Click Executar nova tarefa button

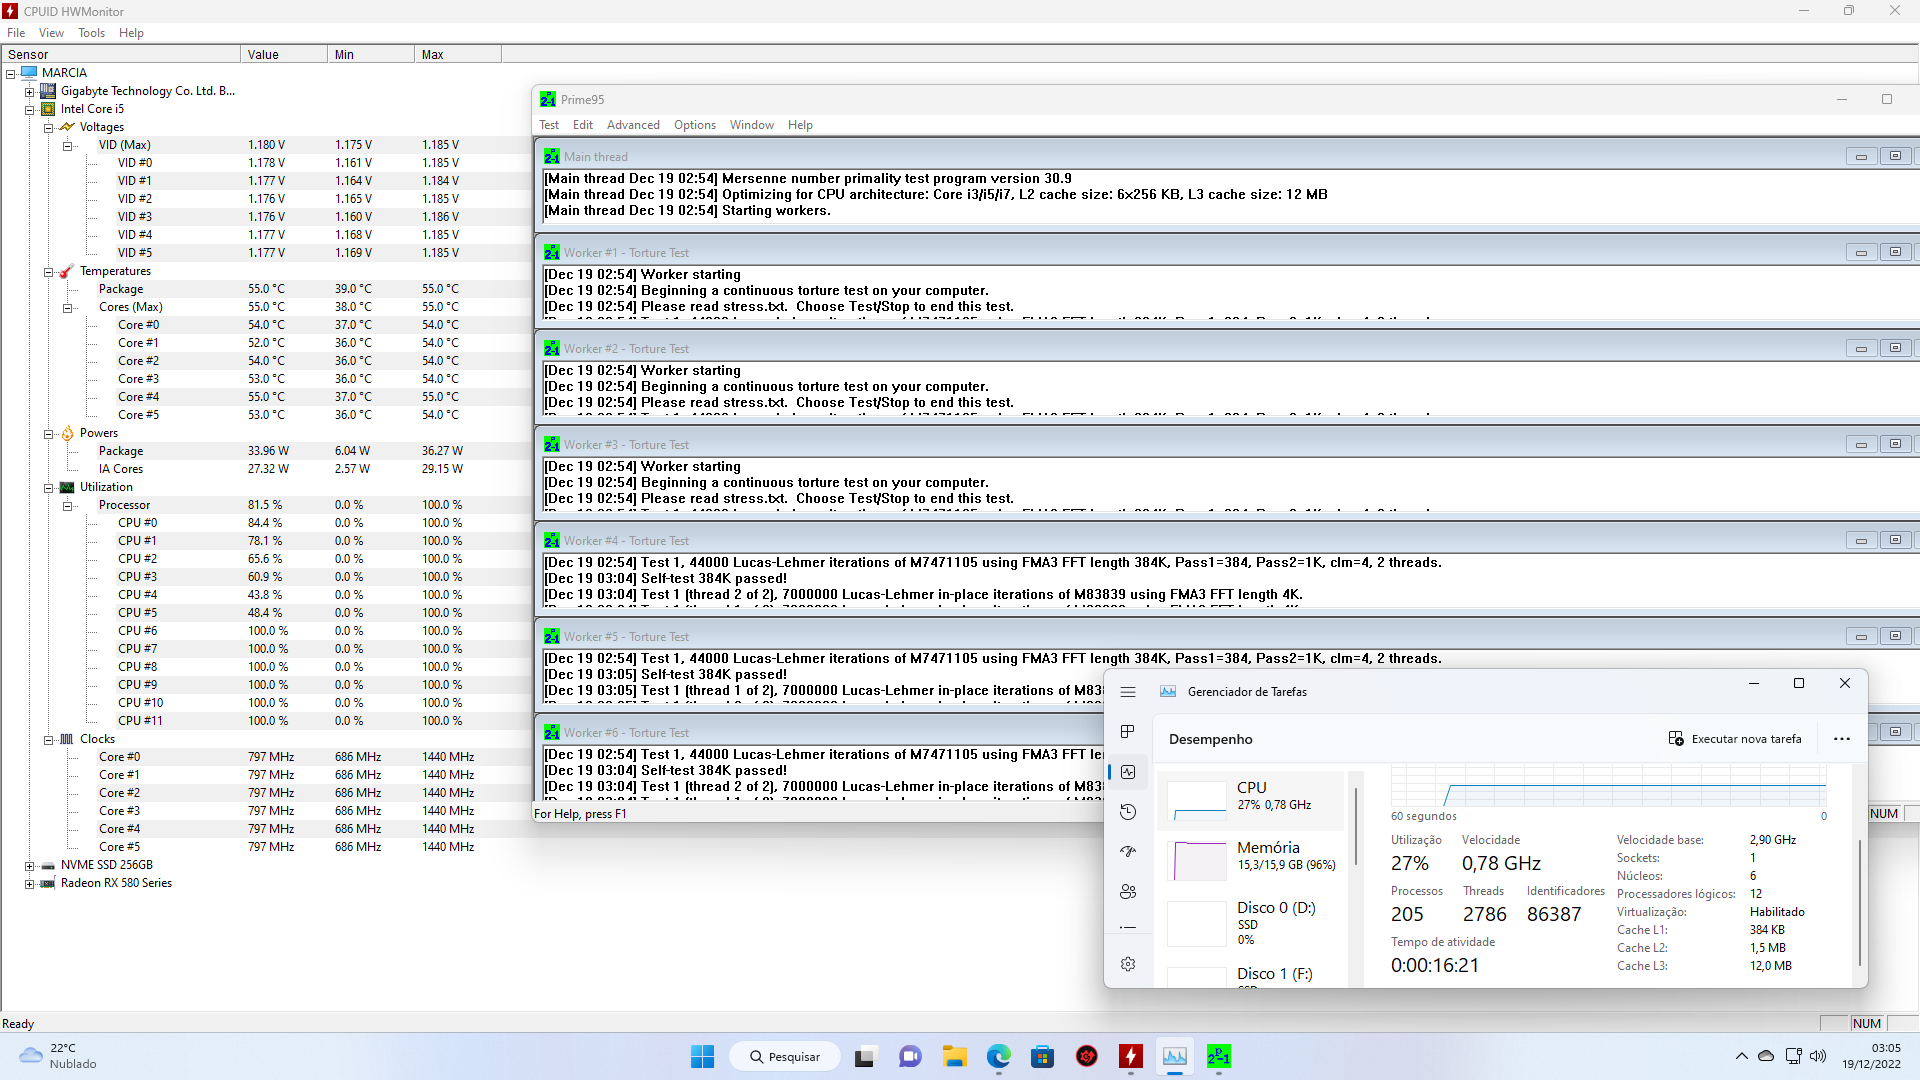tap(1735, 739)
